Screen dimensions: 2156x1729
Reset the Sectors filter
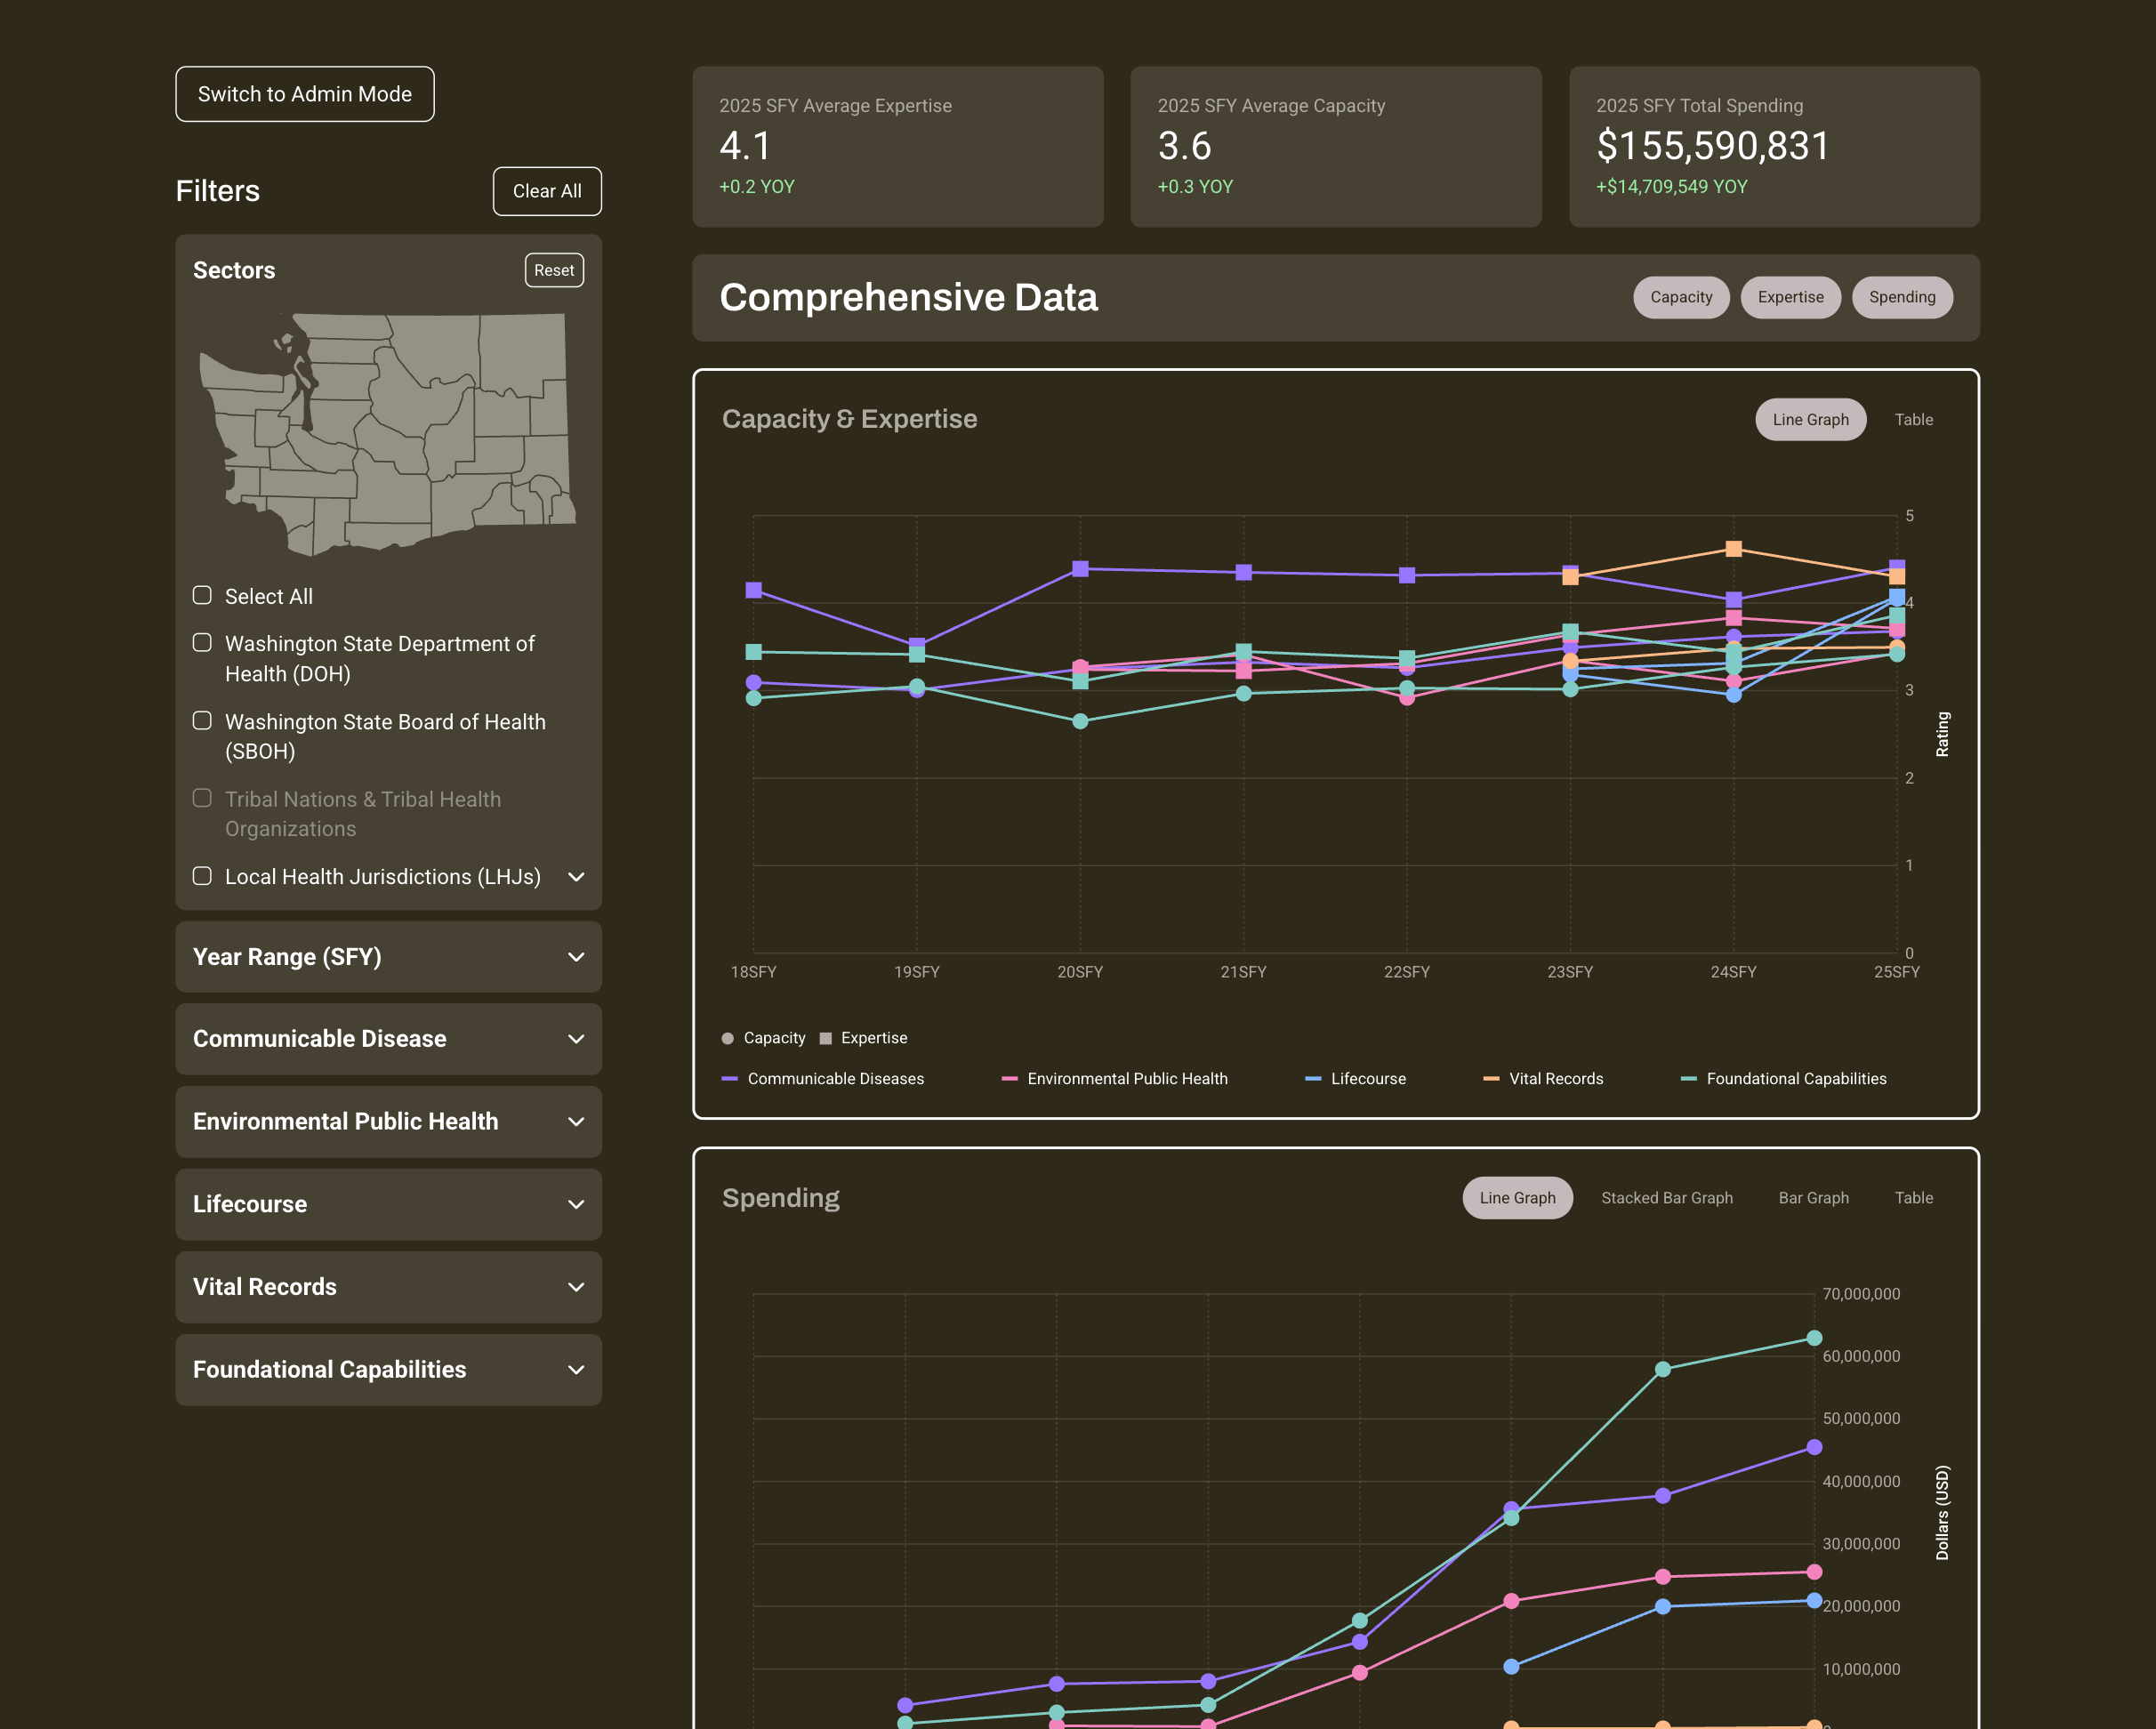[553, 269]
